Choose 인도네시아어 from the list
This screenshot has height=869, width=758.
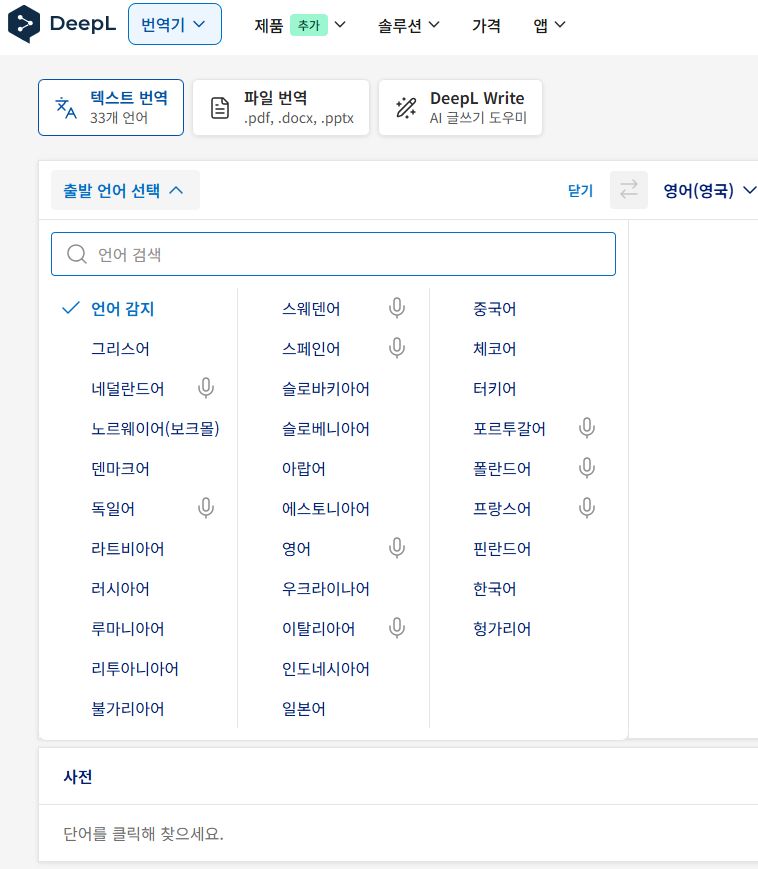point(326,668)
